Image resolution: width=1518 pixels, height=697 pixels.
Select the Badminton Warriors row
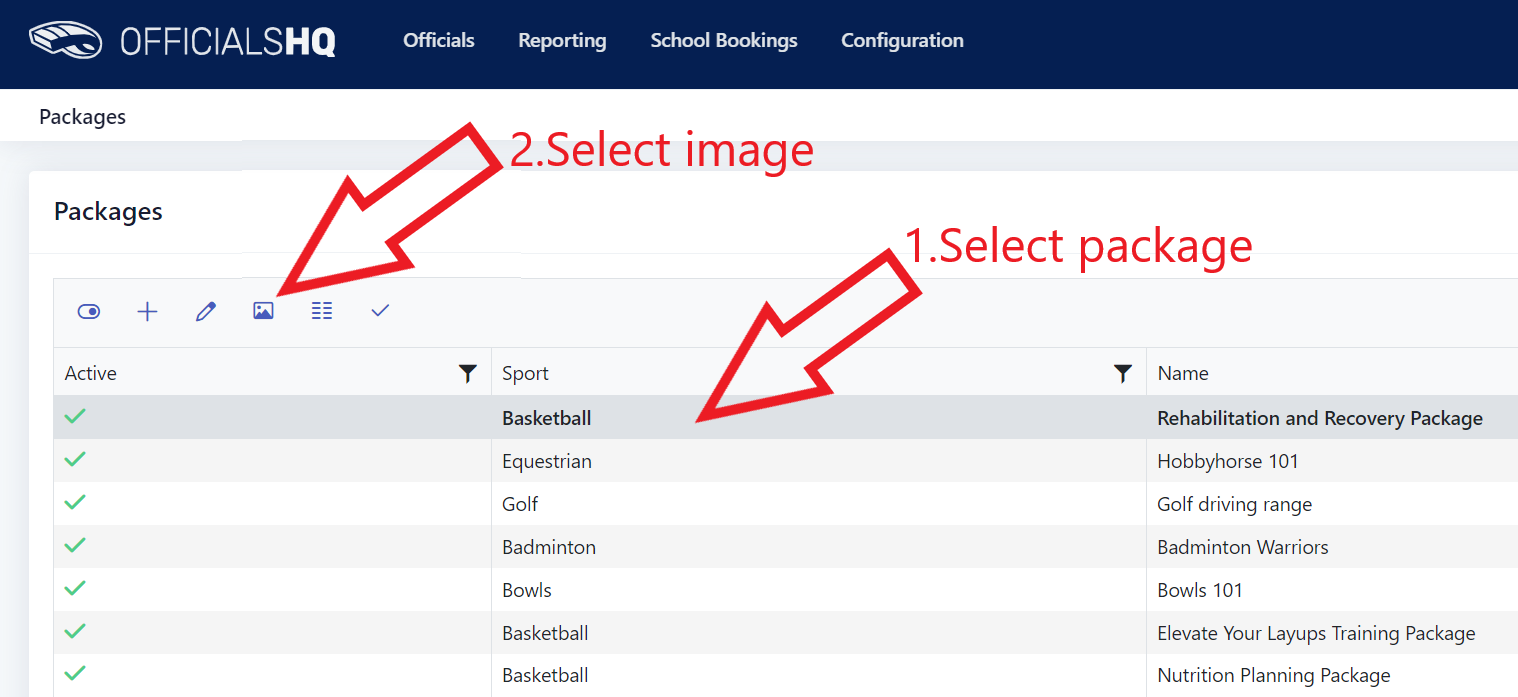786,547
